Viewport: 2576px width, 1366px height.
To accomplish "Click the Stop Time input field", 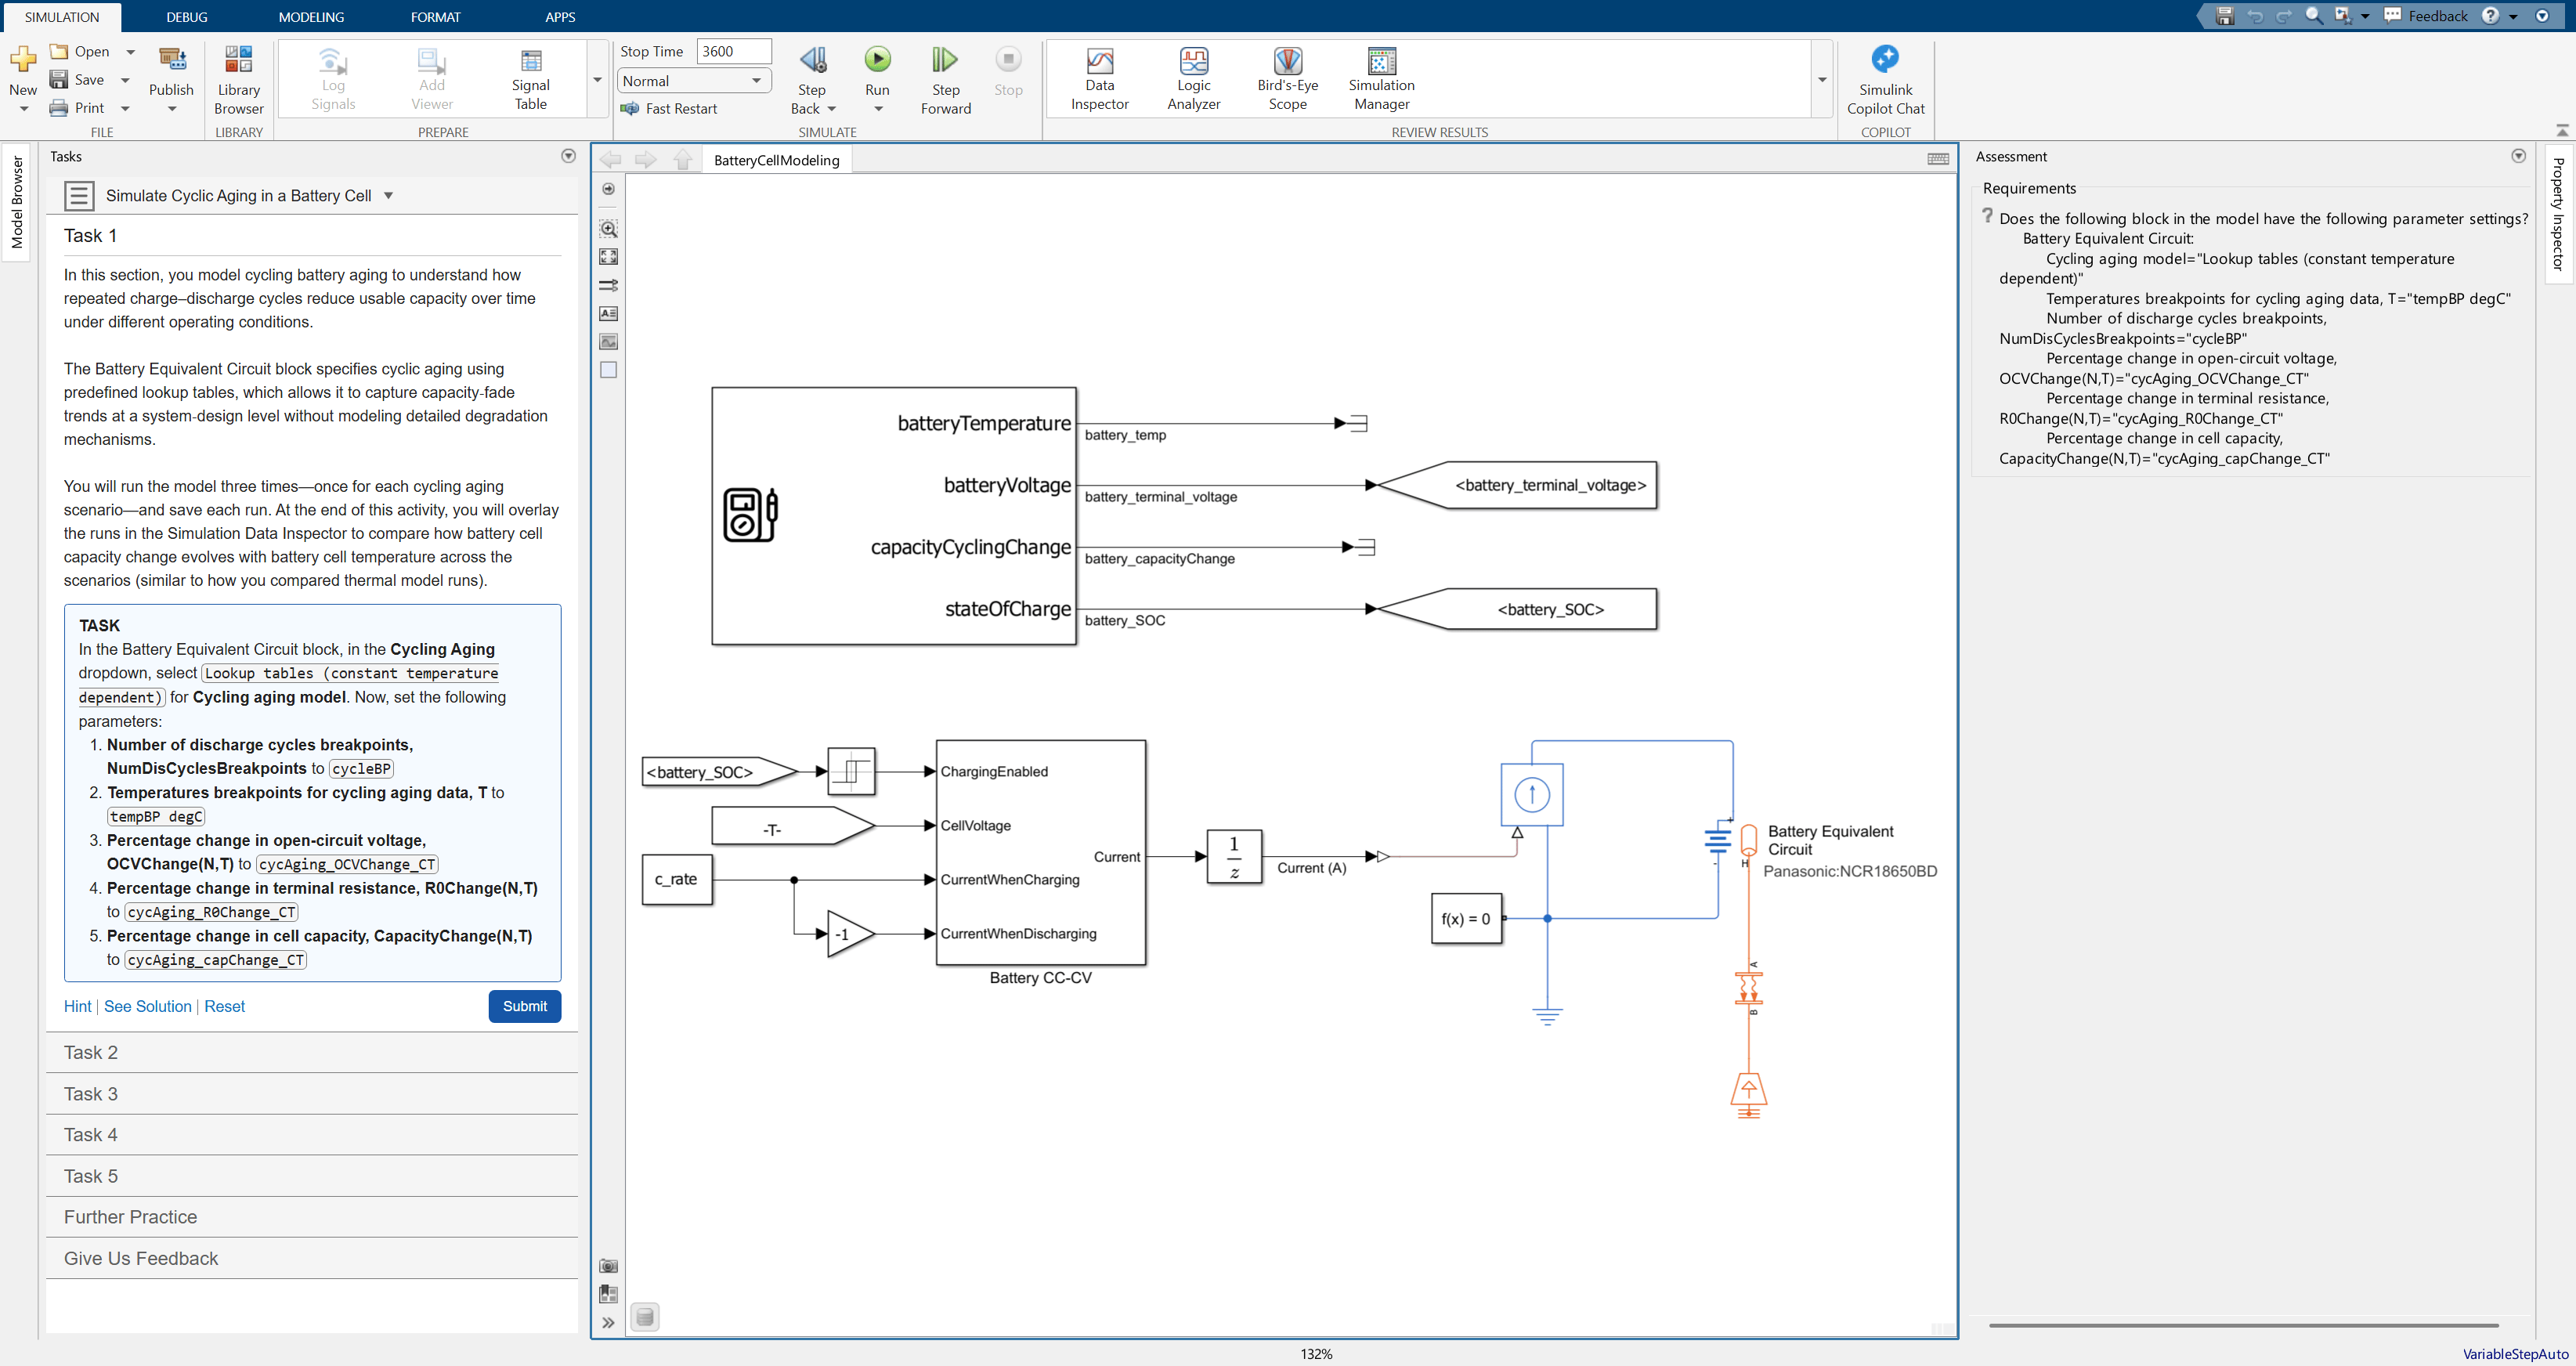I will pos(734,51).
